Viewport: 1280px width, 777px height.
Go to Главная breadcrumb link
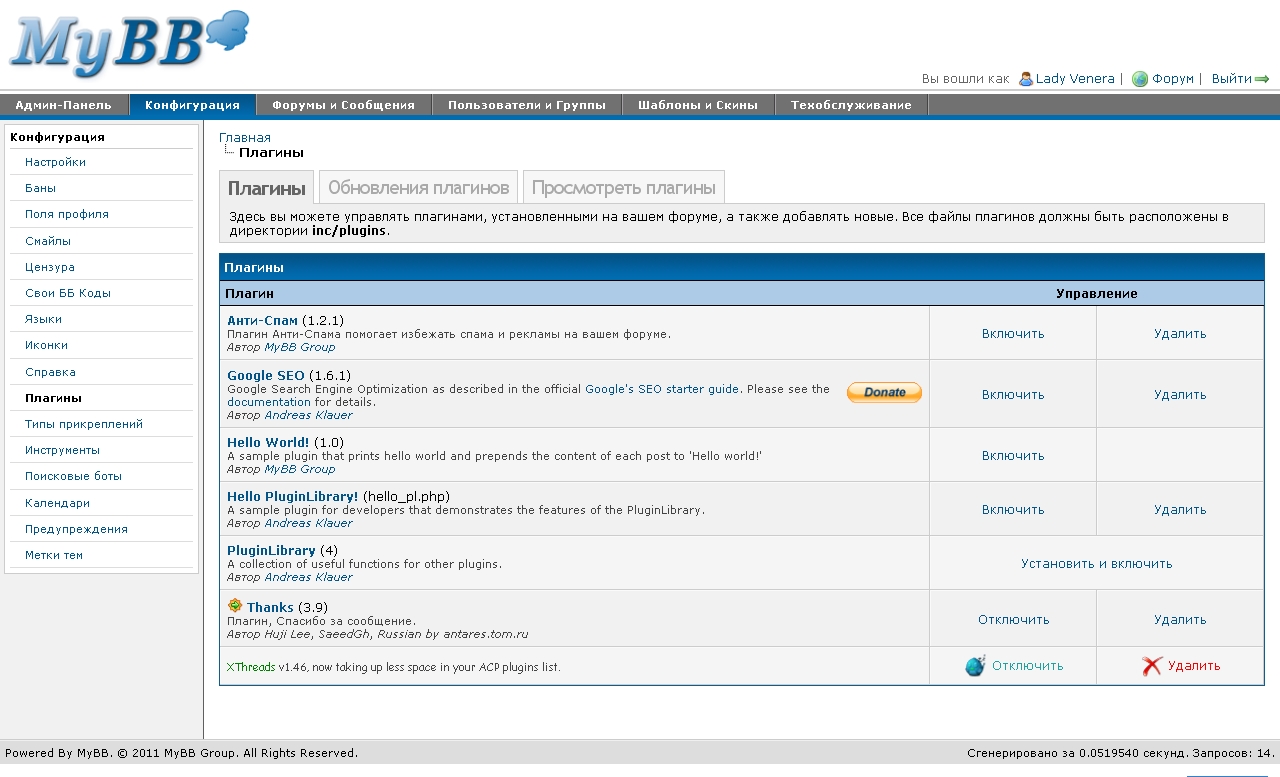(x=245, y=138)
